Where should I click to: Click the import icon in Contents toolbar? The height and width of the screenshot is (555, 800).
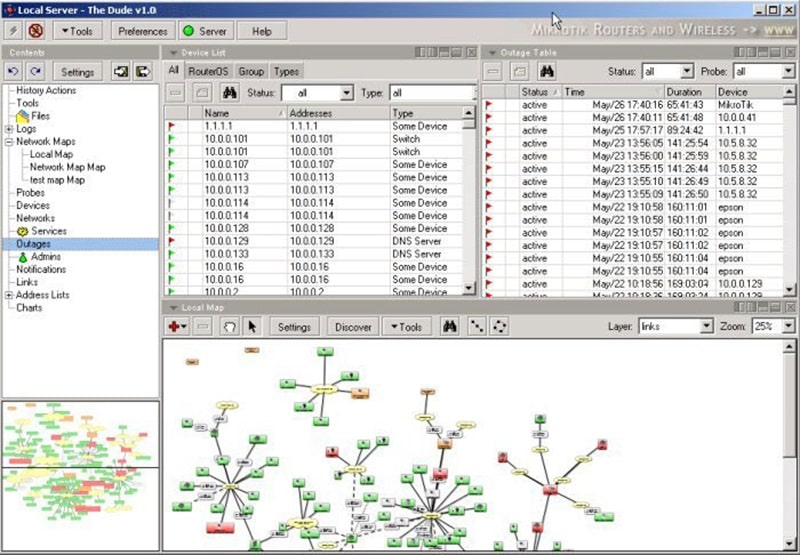point(121,72)
